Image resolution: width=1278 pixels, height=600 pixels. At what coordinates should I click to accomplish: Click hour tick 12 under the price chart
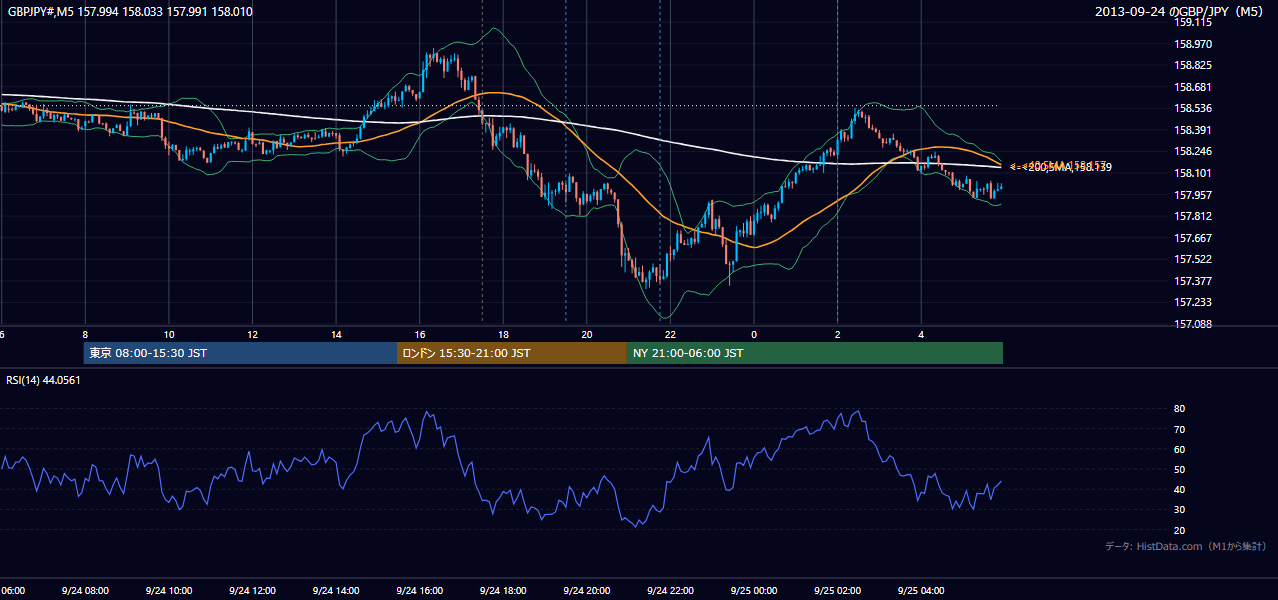click(x=252, y=334)
